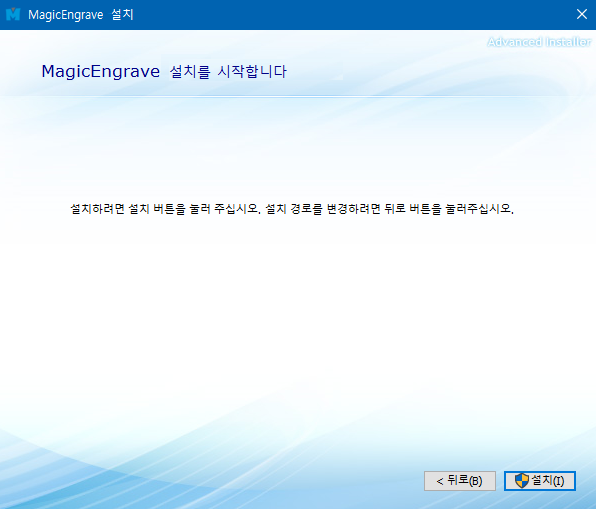The height and width of the screenshot is (509, 596).
Task: Click the 설치를 시작합니다 part of heading
Action: (228, 71)
